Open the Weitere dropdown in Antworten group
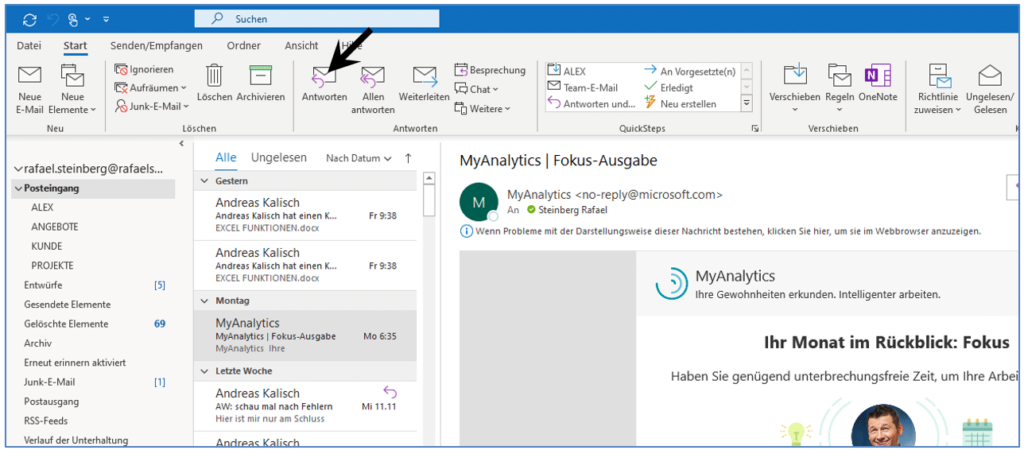Image resolution: width=1024 pixels, height=450 pixels. (483, 108)
